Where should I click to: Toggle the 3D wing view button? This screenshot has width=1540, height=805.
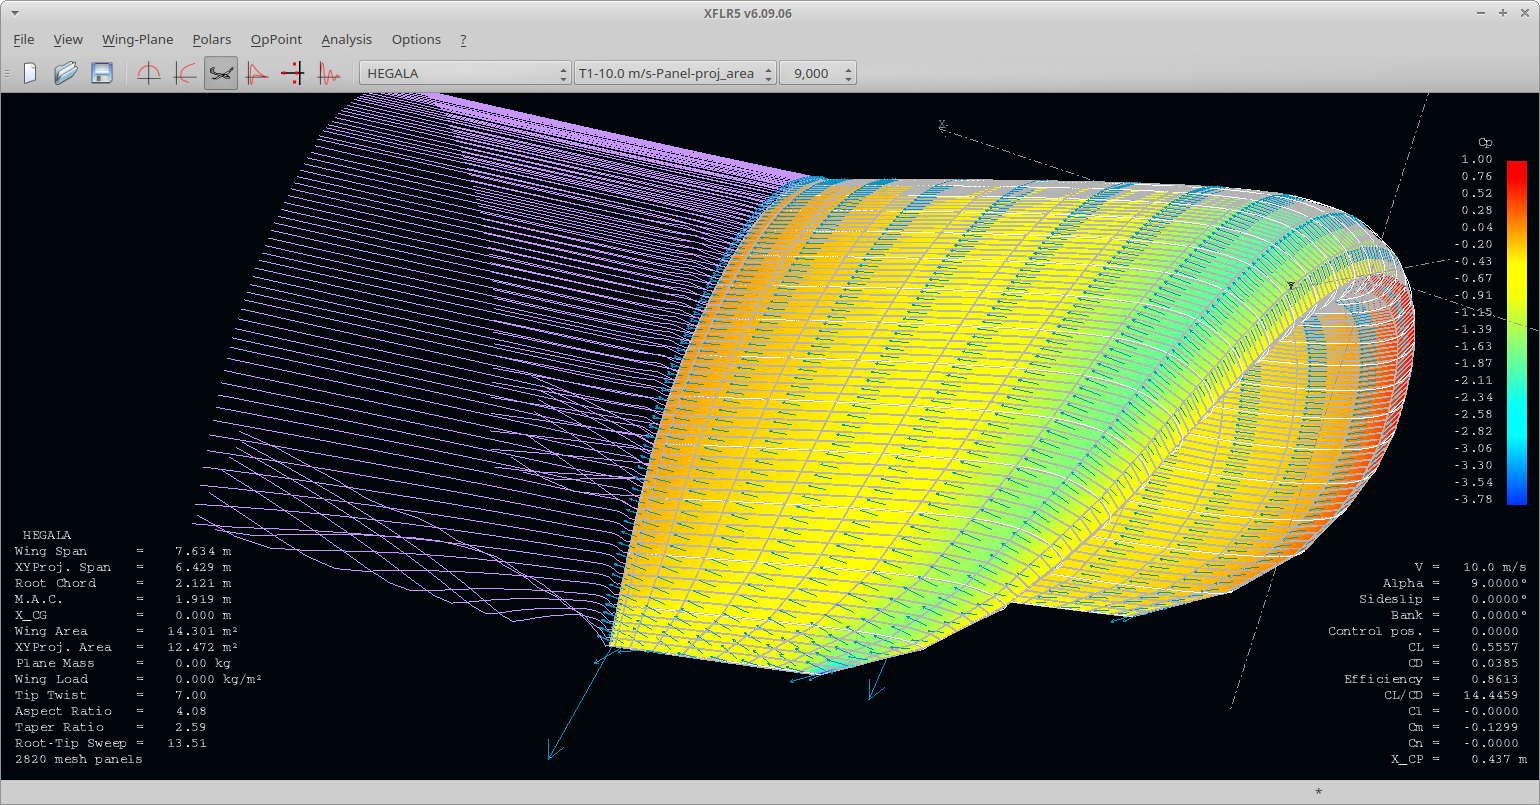click(221, 73)
